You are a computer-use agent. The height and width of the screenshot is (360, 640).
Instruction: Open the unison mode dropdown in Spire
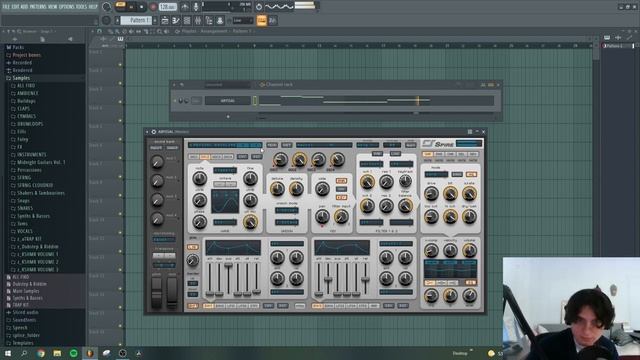click(287, 210)
